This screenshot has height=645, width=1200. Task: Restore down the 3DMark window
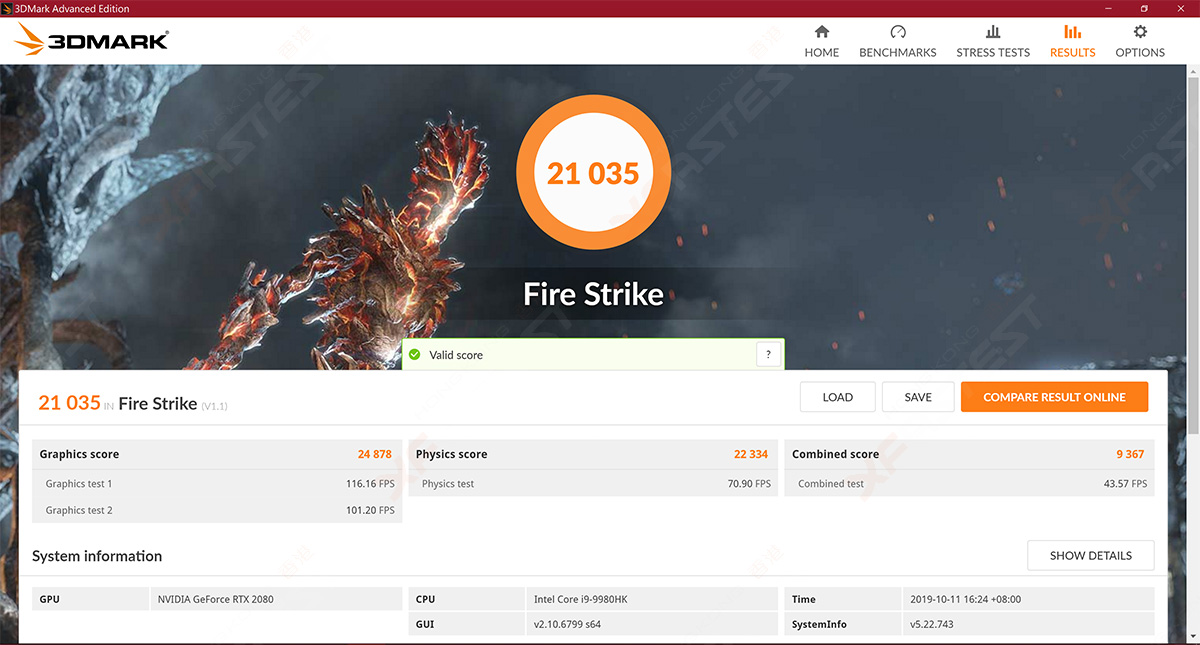pyautogui.click(x=1144, y=9)
